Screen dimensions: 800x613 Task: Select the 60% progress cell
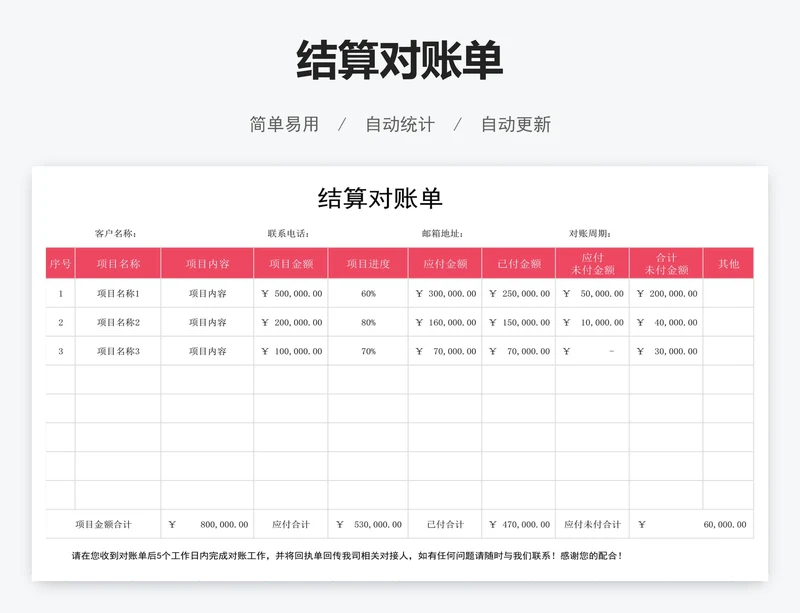pyautogui.click(x=368, y=293)
